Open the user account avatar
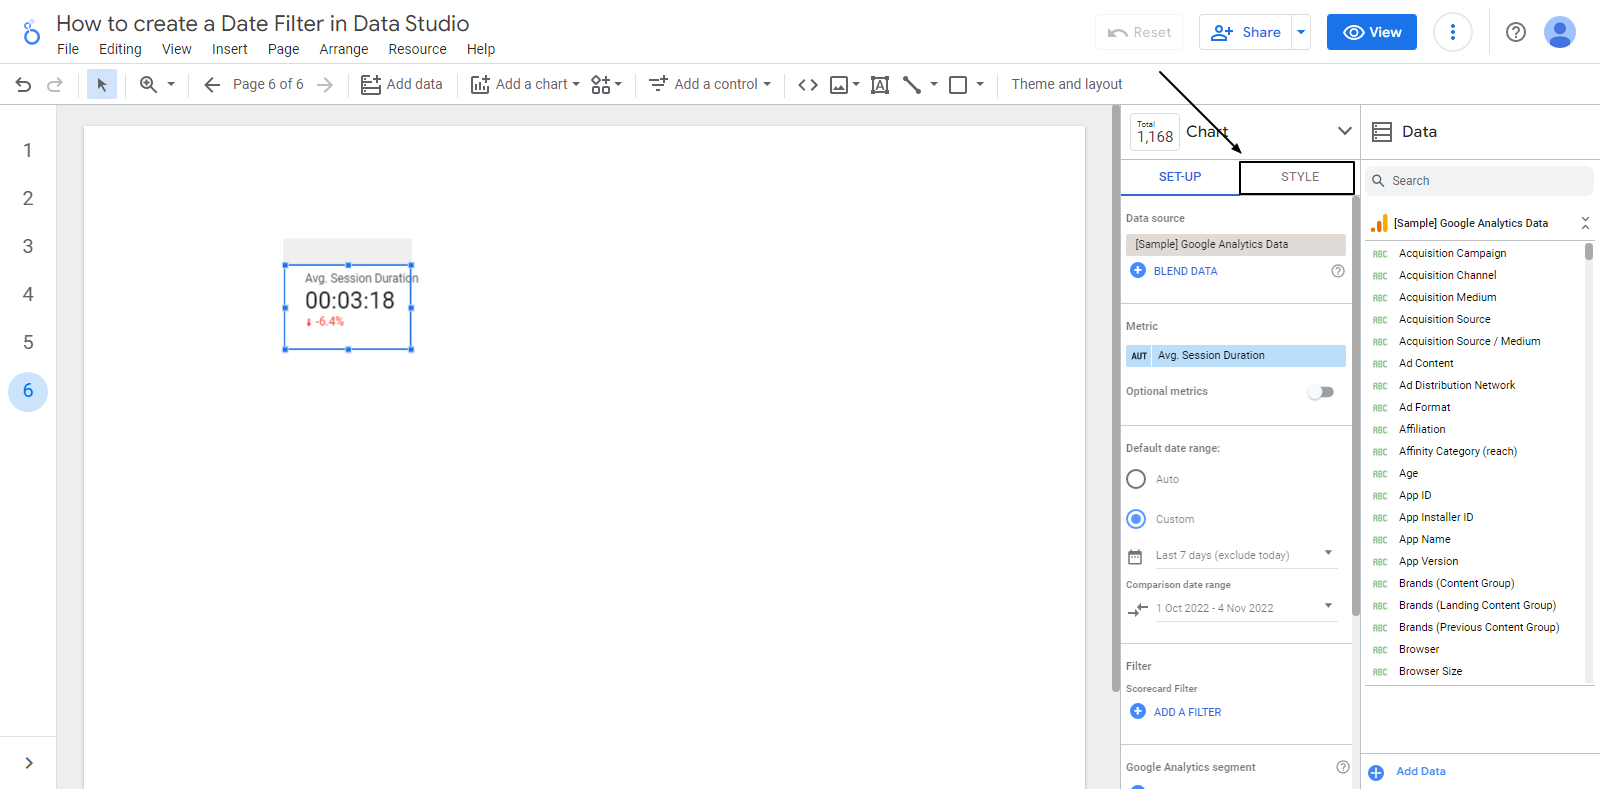This screenshot has width=1600, height=789. tap(1560, 32)
